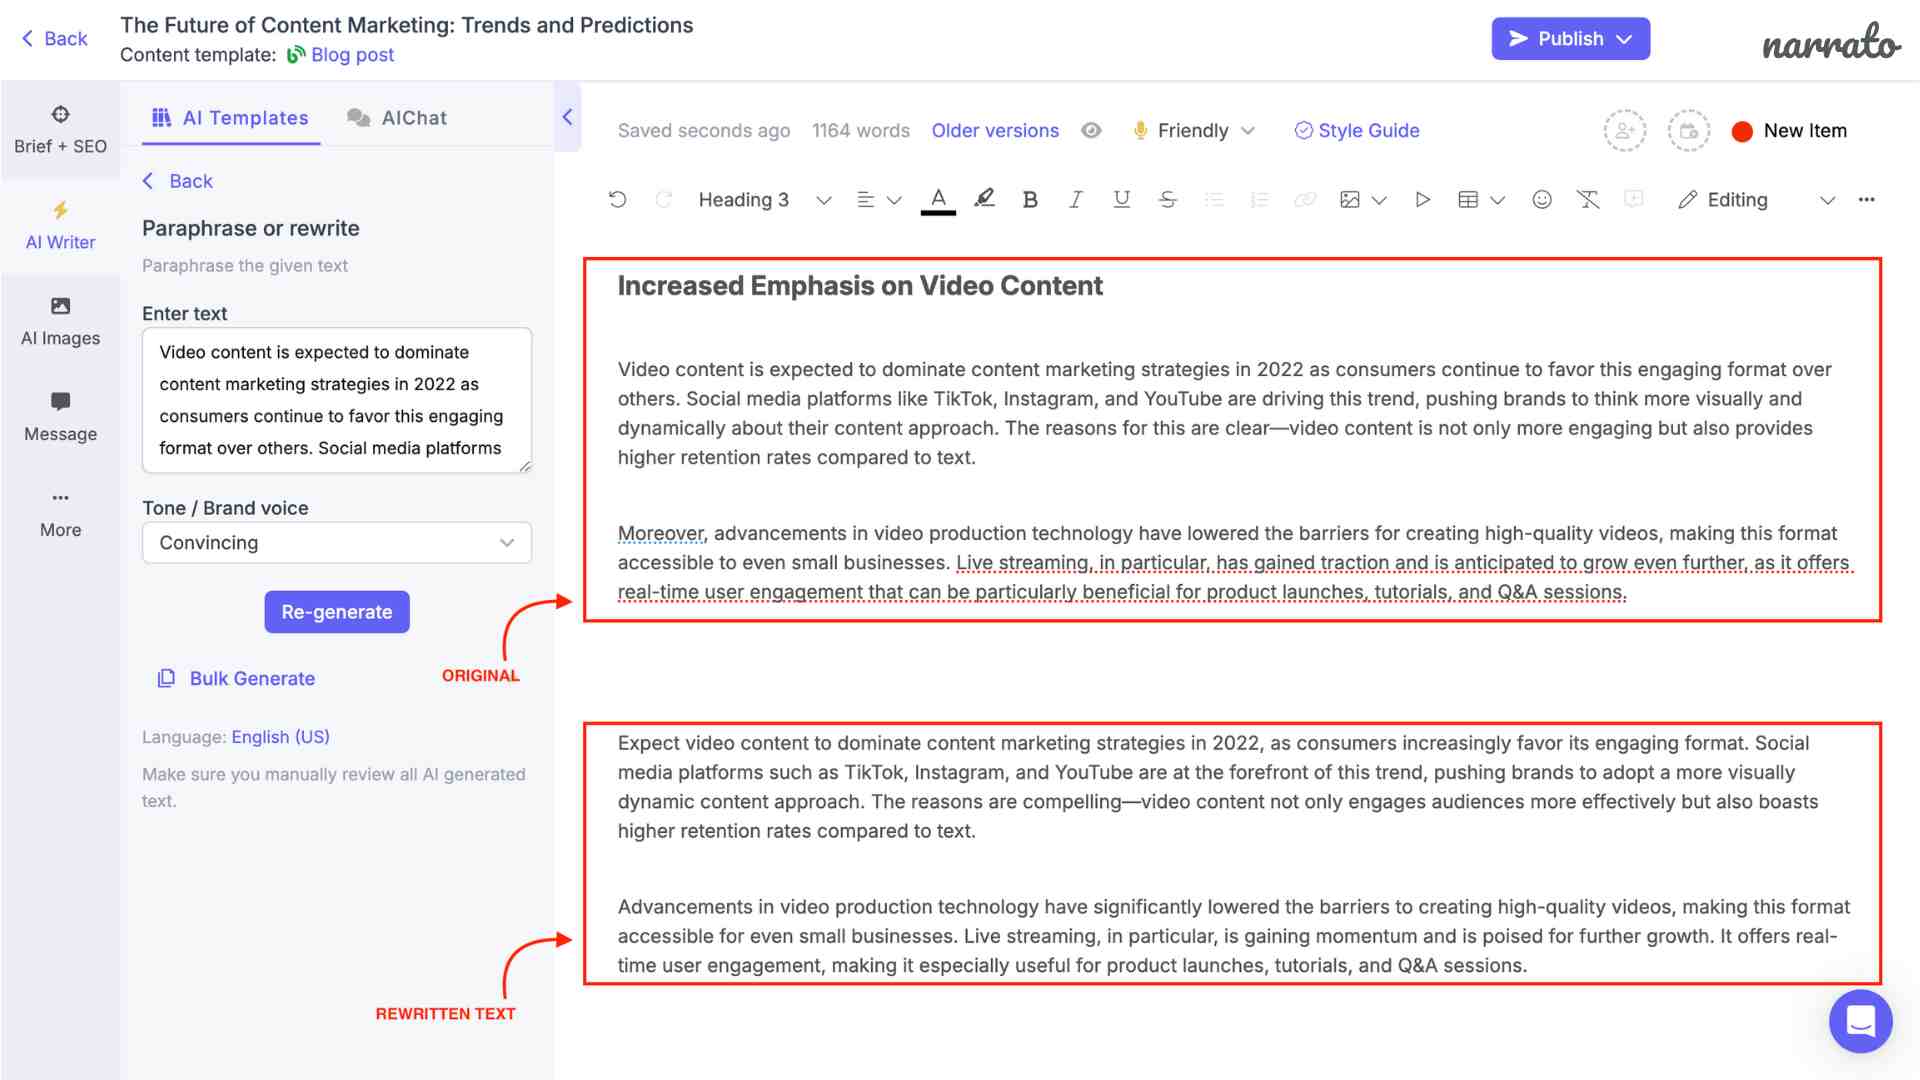Viewport: 1920px width, 1080px height.
Task: Open More sidebar options
Action: point(60,514)
